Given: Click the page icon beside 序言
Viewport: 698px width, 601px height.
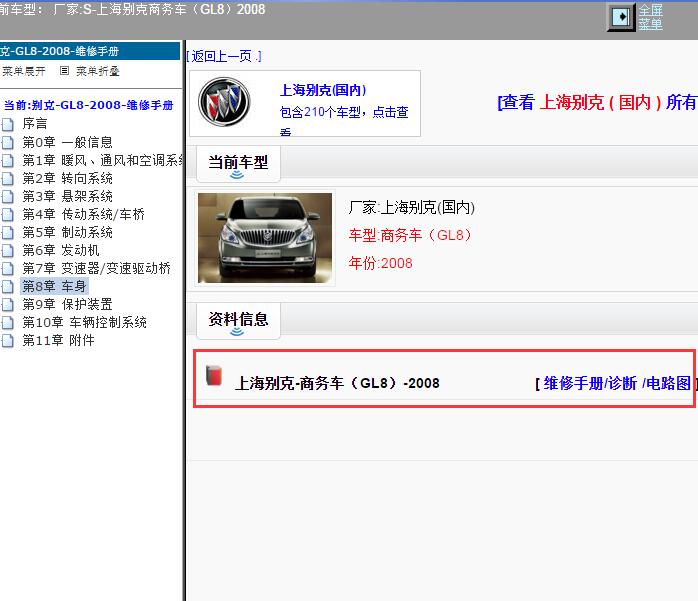Looking at the screenshot, I should click(x=8, y=124).
